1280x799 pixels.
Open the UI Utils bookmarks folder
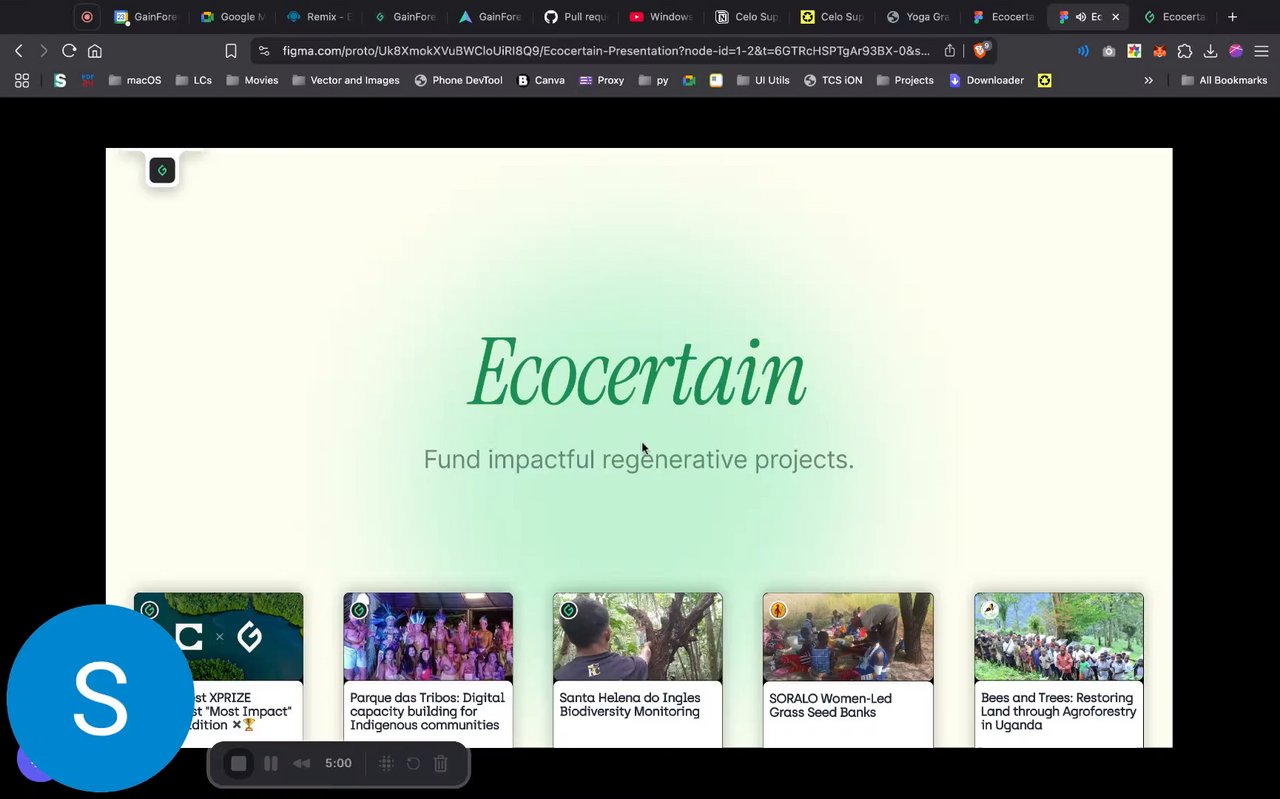(763, 80)
